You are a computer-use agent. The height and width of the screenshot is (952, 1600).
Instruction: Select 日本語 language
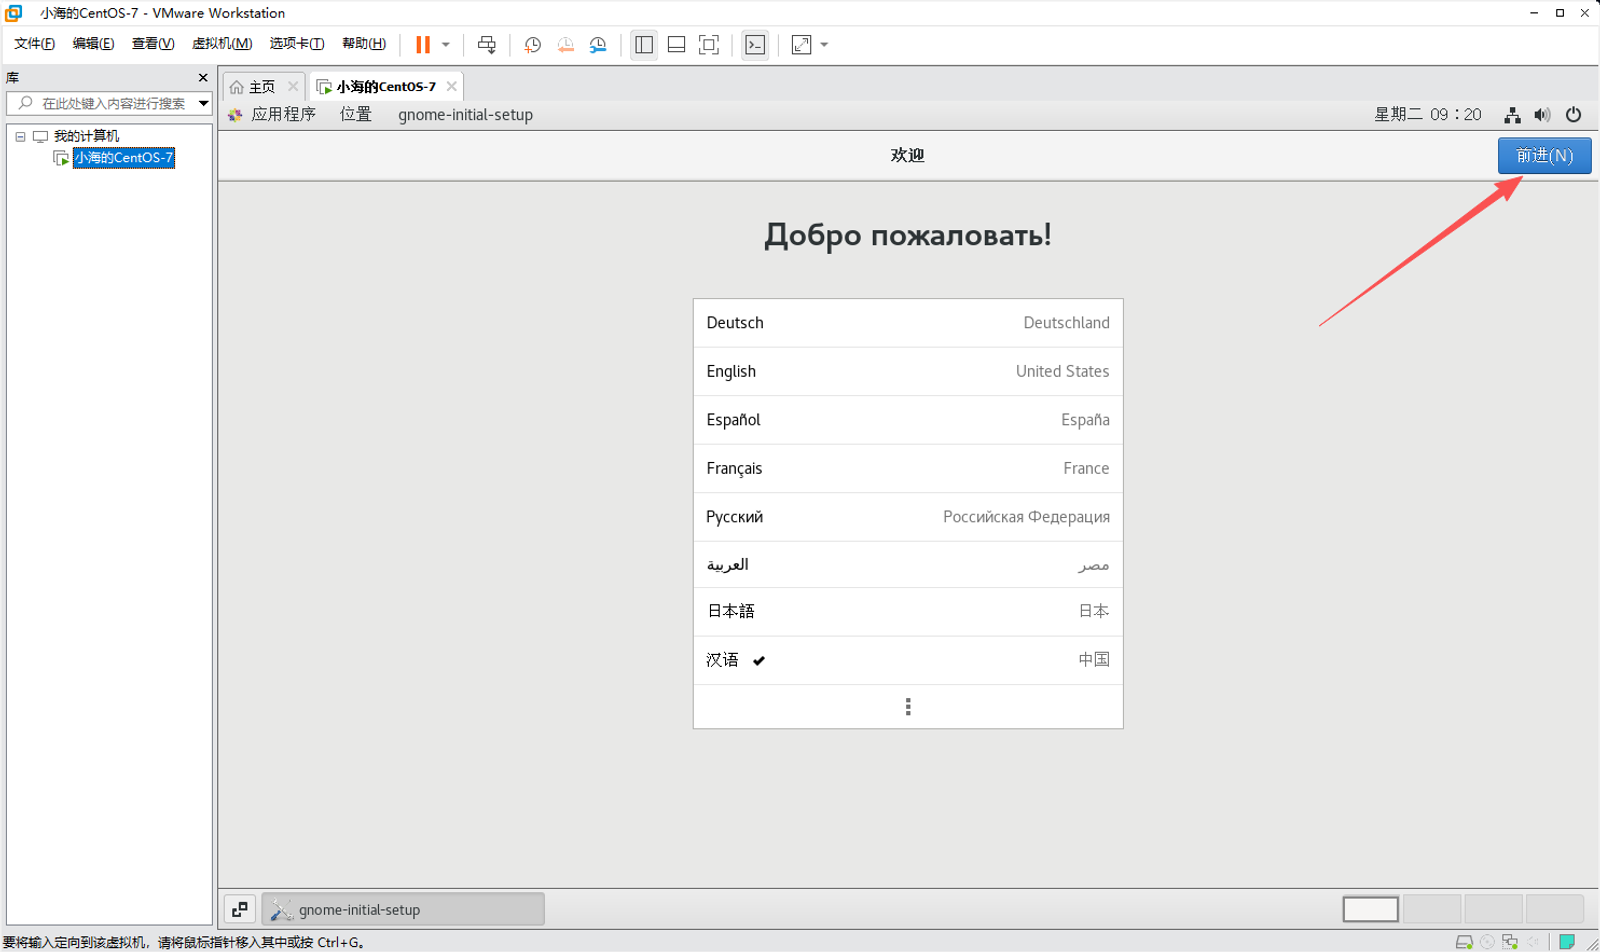point(908,612)
